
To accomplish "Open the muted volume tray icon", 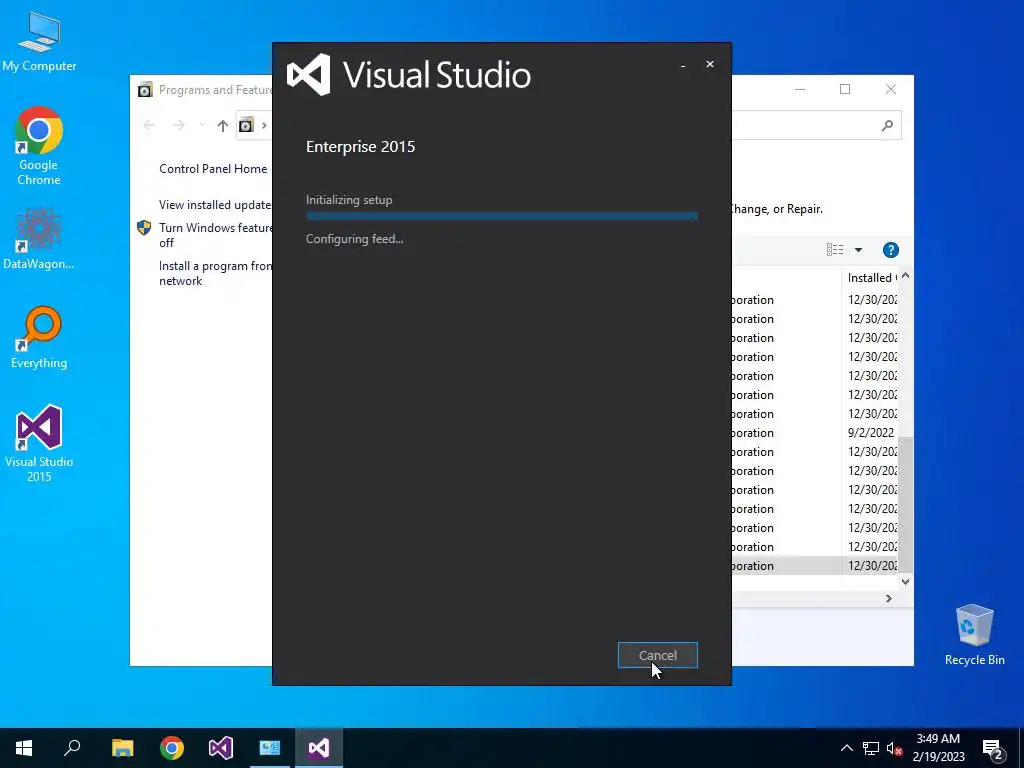I will [x=895, y=748].
